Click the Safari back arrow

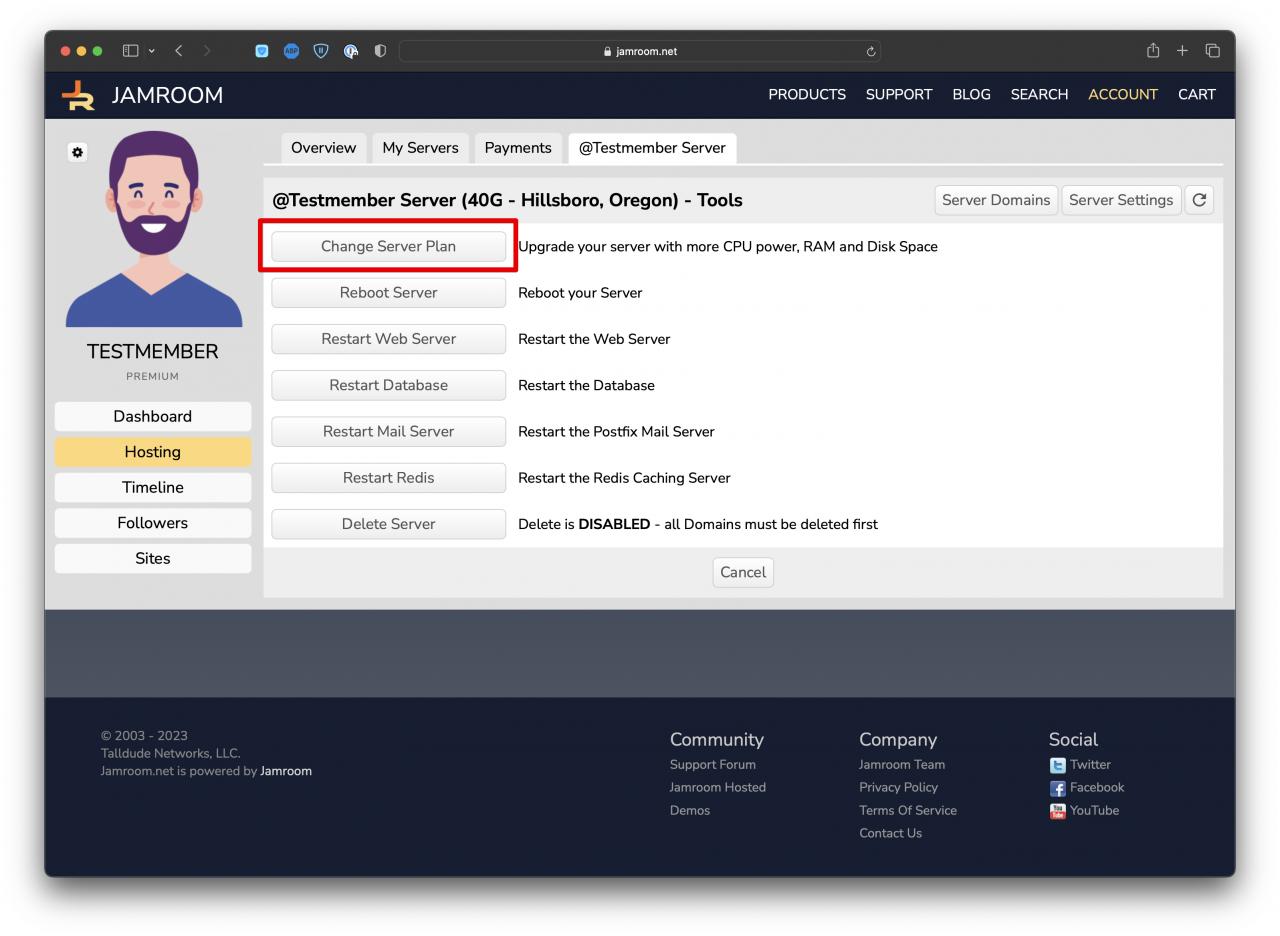[179, 51]
